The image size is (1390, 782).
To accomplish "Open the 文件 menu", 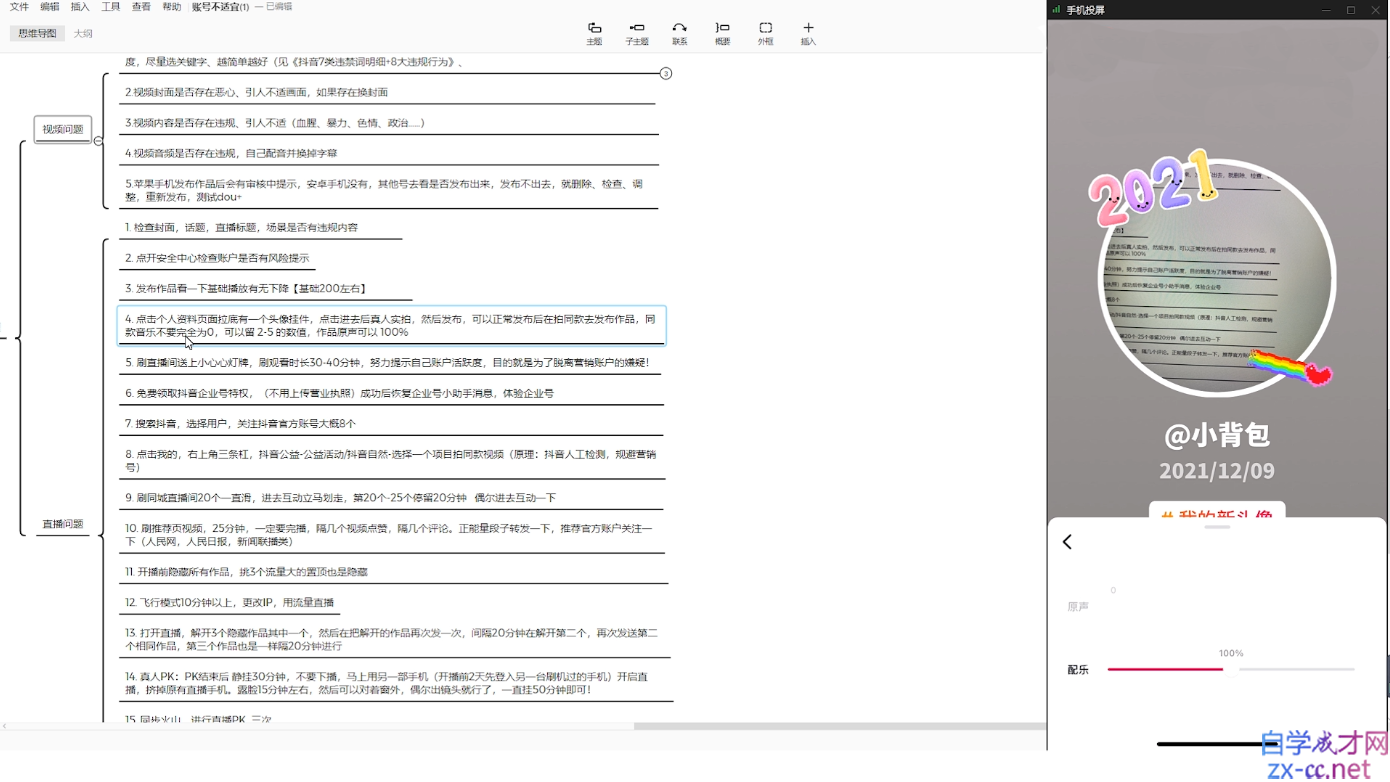I will 19,7.
